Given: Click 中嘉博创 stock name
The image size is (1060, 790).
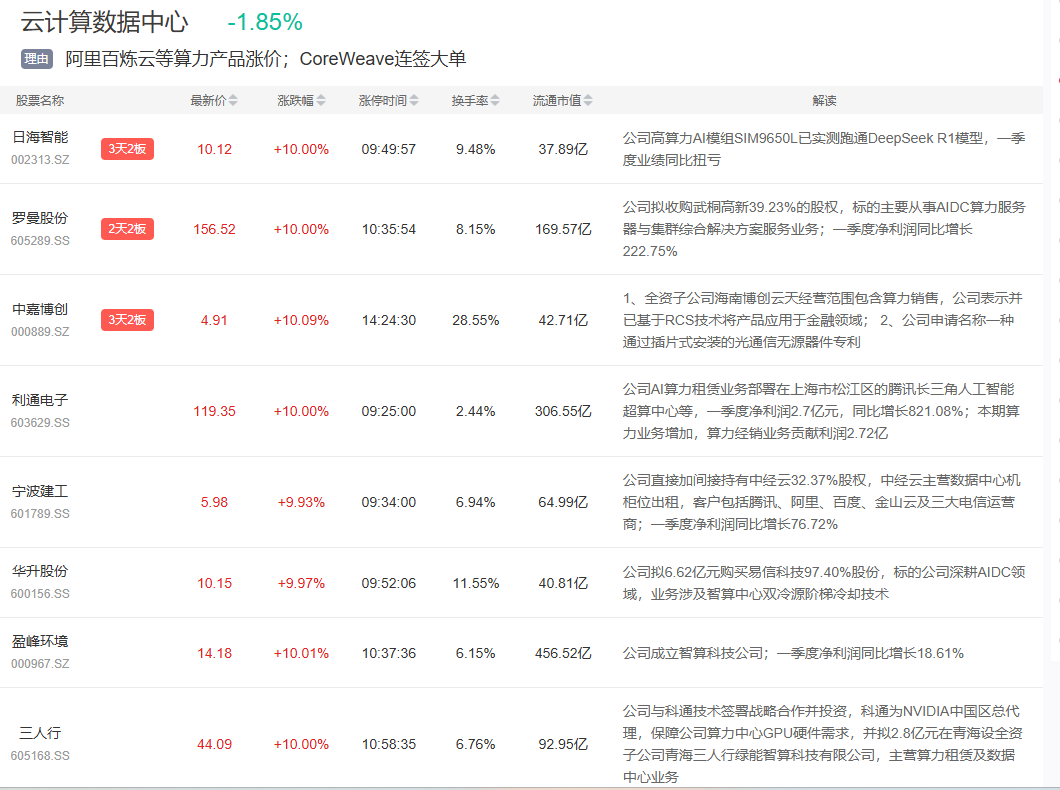Looking at the screenshot, I should 40,309.
